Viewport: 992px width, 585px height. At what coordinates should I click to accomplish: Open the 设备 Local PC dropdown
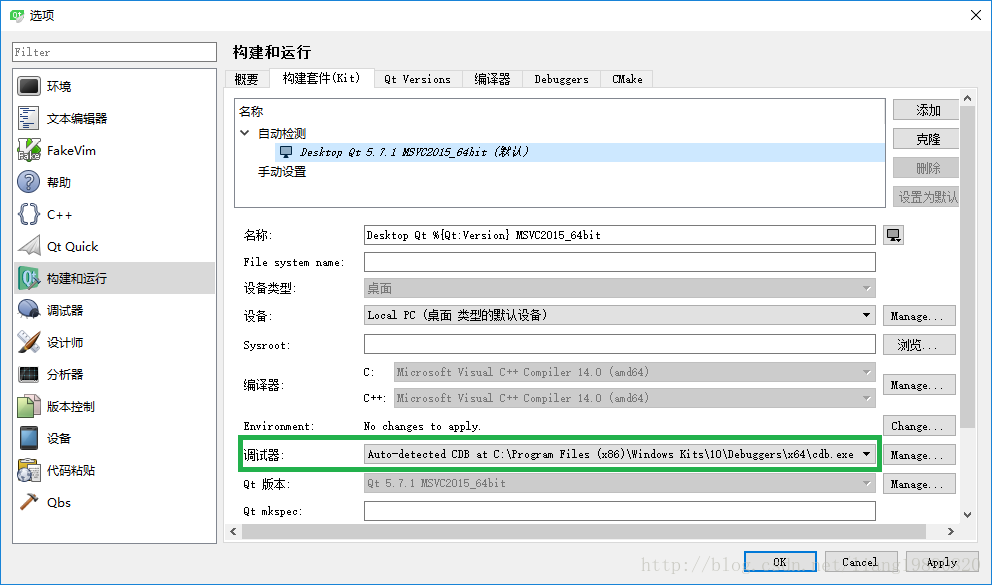click(x=619, y=315)
